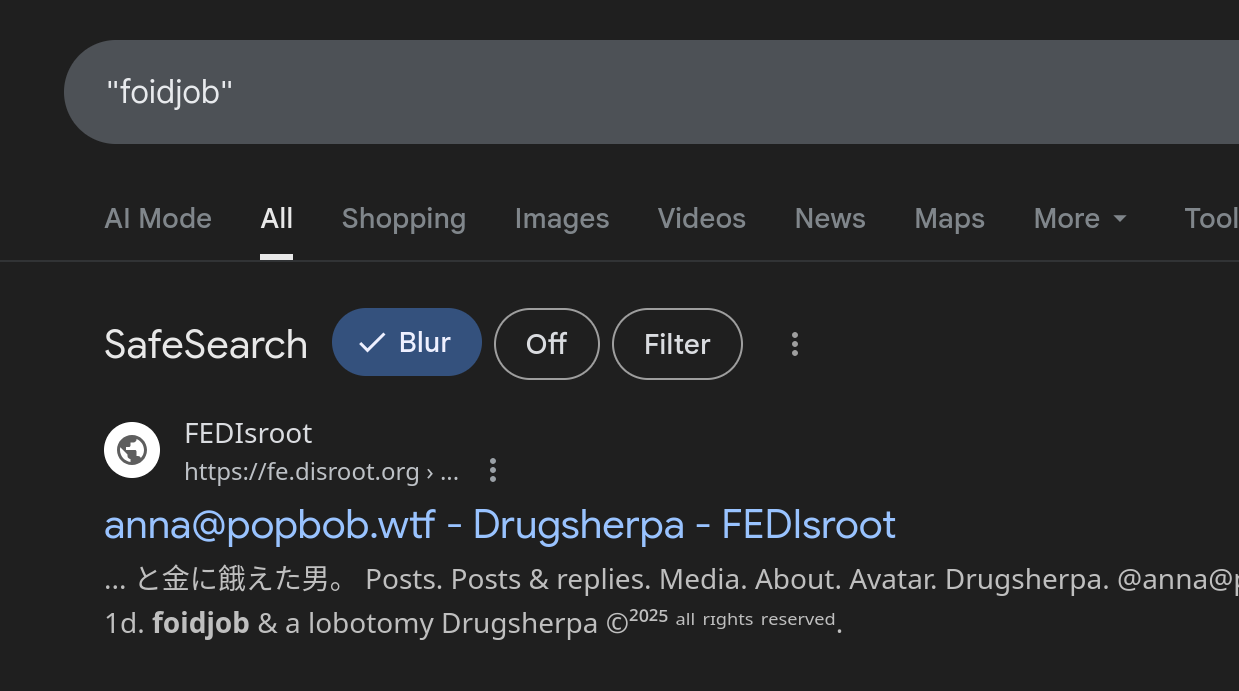Select the Blur SafeSearch option
The image size is (1239, 691).
coord(407,342)
